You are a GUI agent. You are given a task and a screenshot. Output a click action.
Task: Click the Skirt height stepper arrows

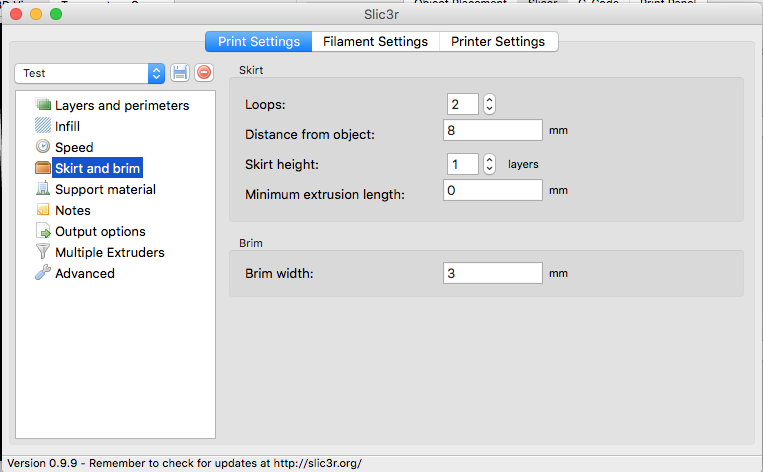point(490,164)
